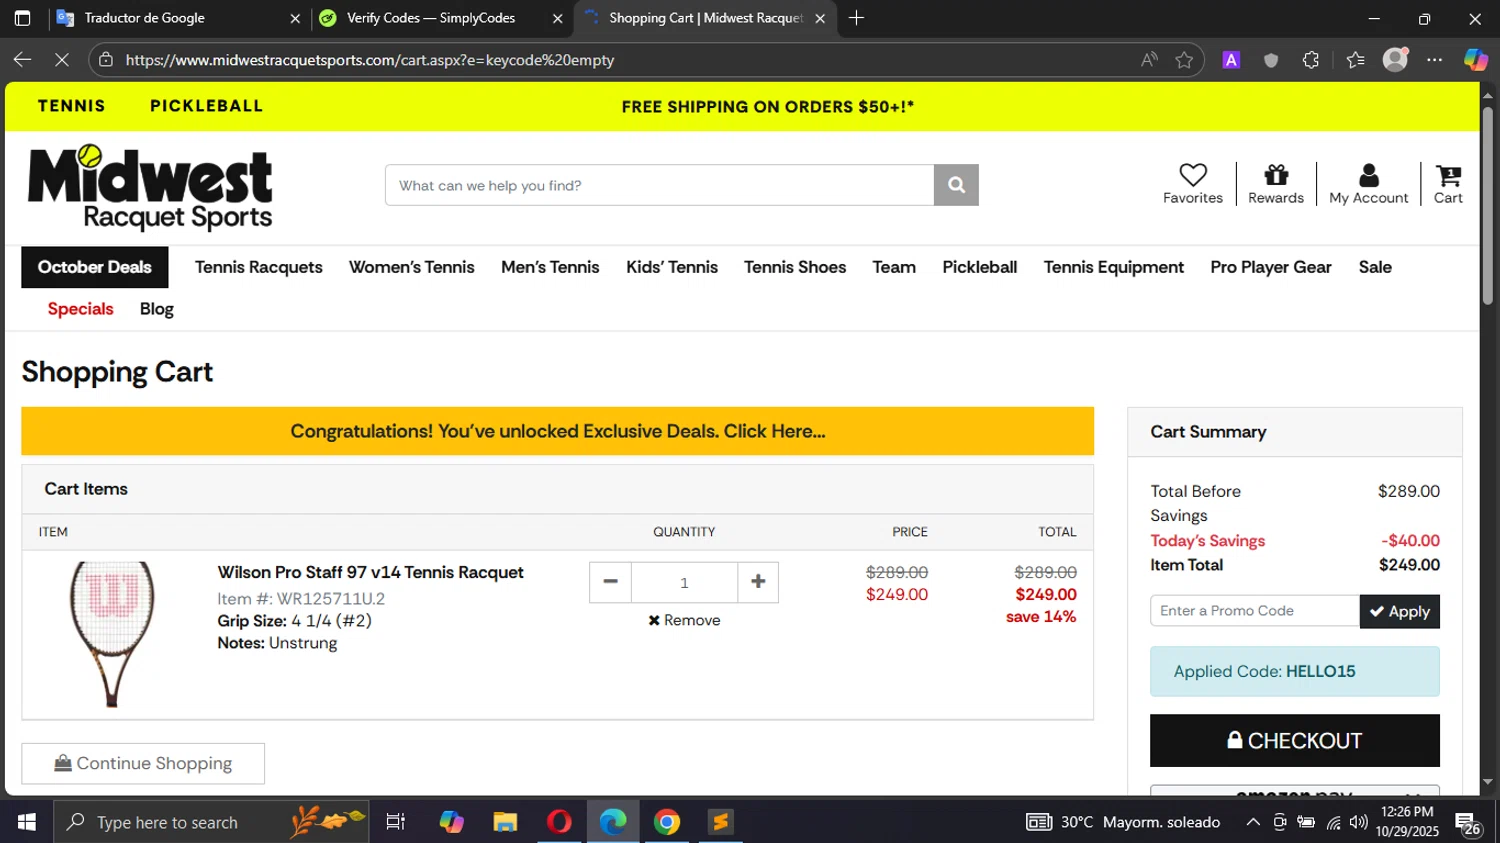Click the browser back arrow
1500x843 pixels.
pyautogui.click(x=22, y=60)
